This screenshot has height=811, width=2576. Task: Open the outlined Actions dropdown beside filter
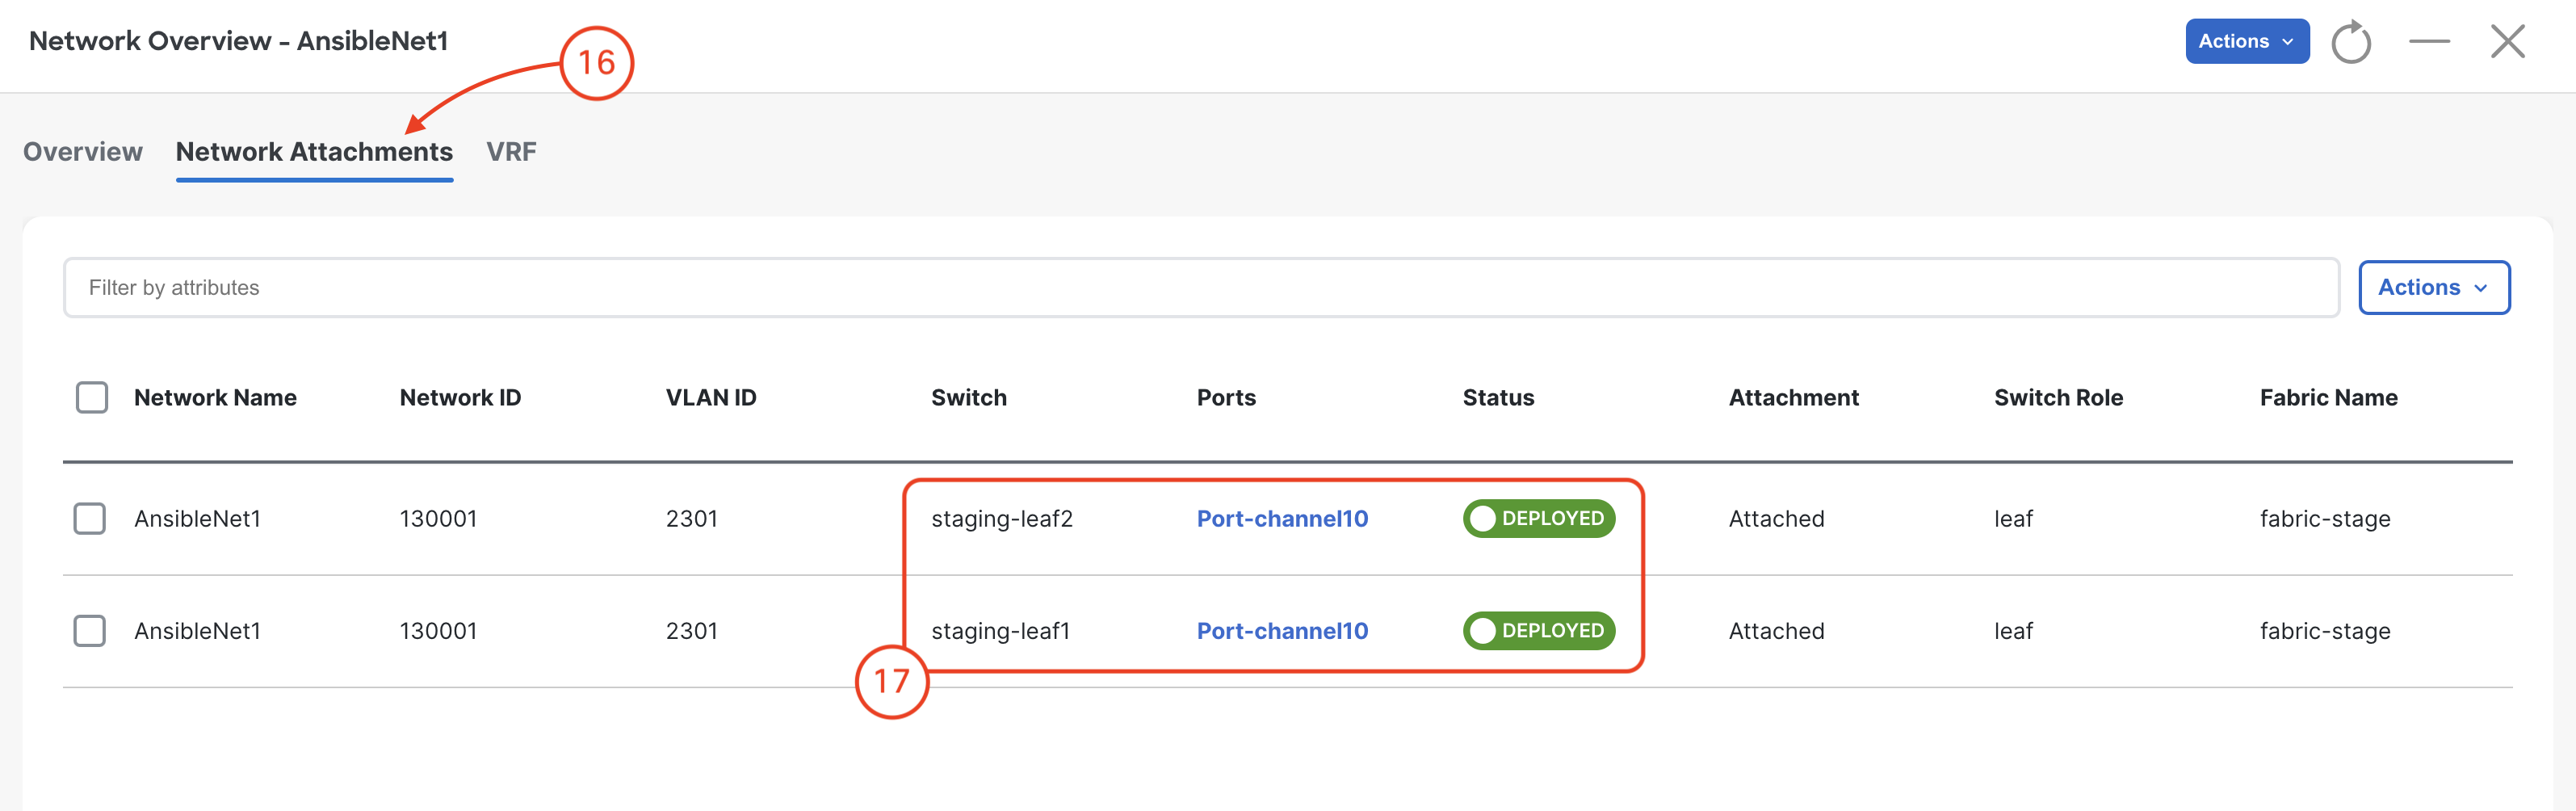pyautogui.click(x=2434, y=288)
